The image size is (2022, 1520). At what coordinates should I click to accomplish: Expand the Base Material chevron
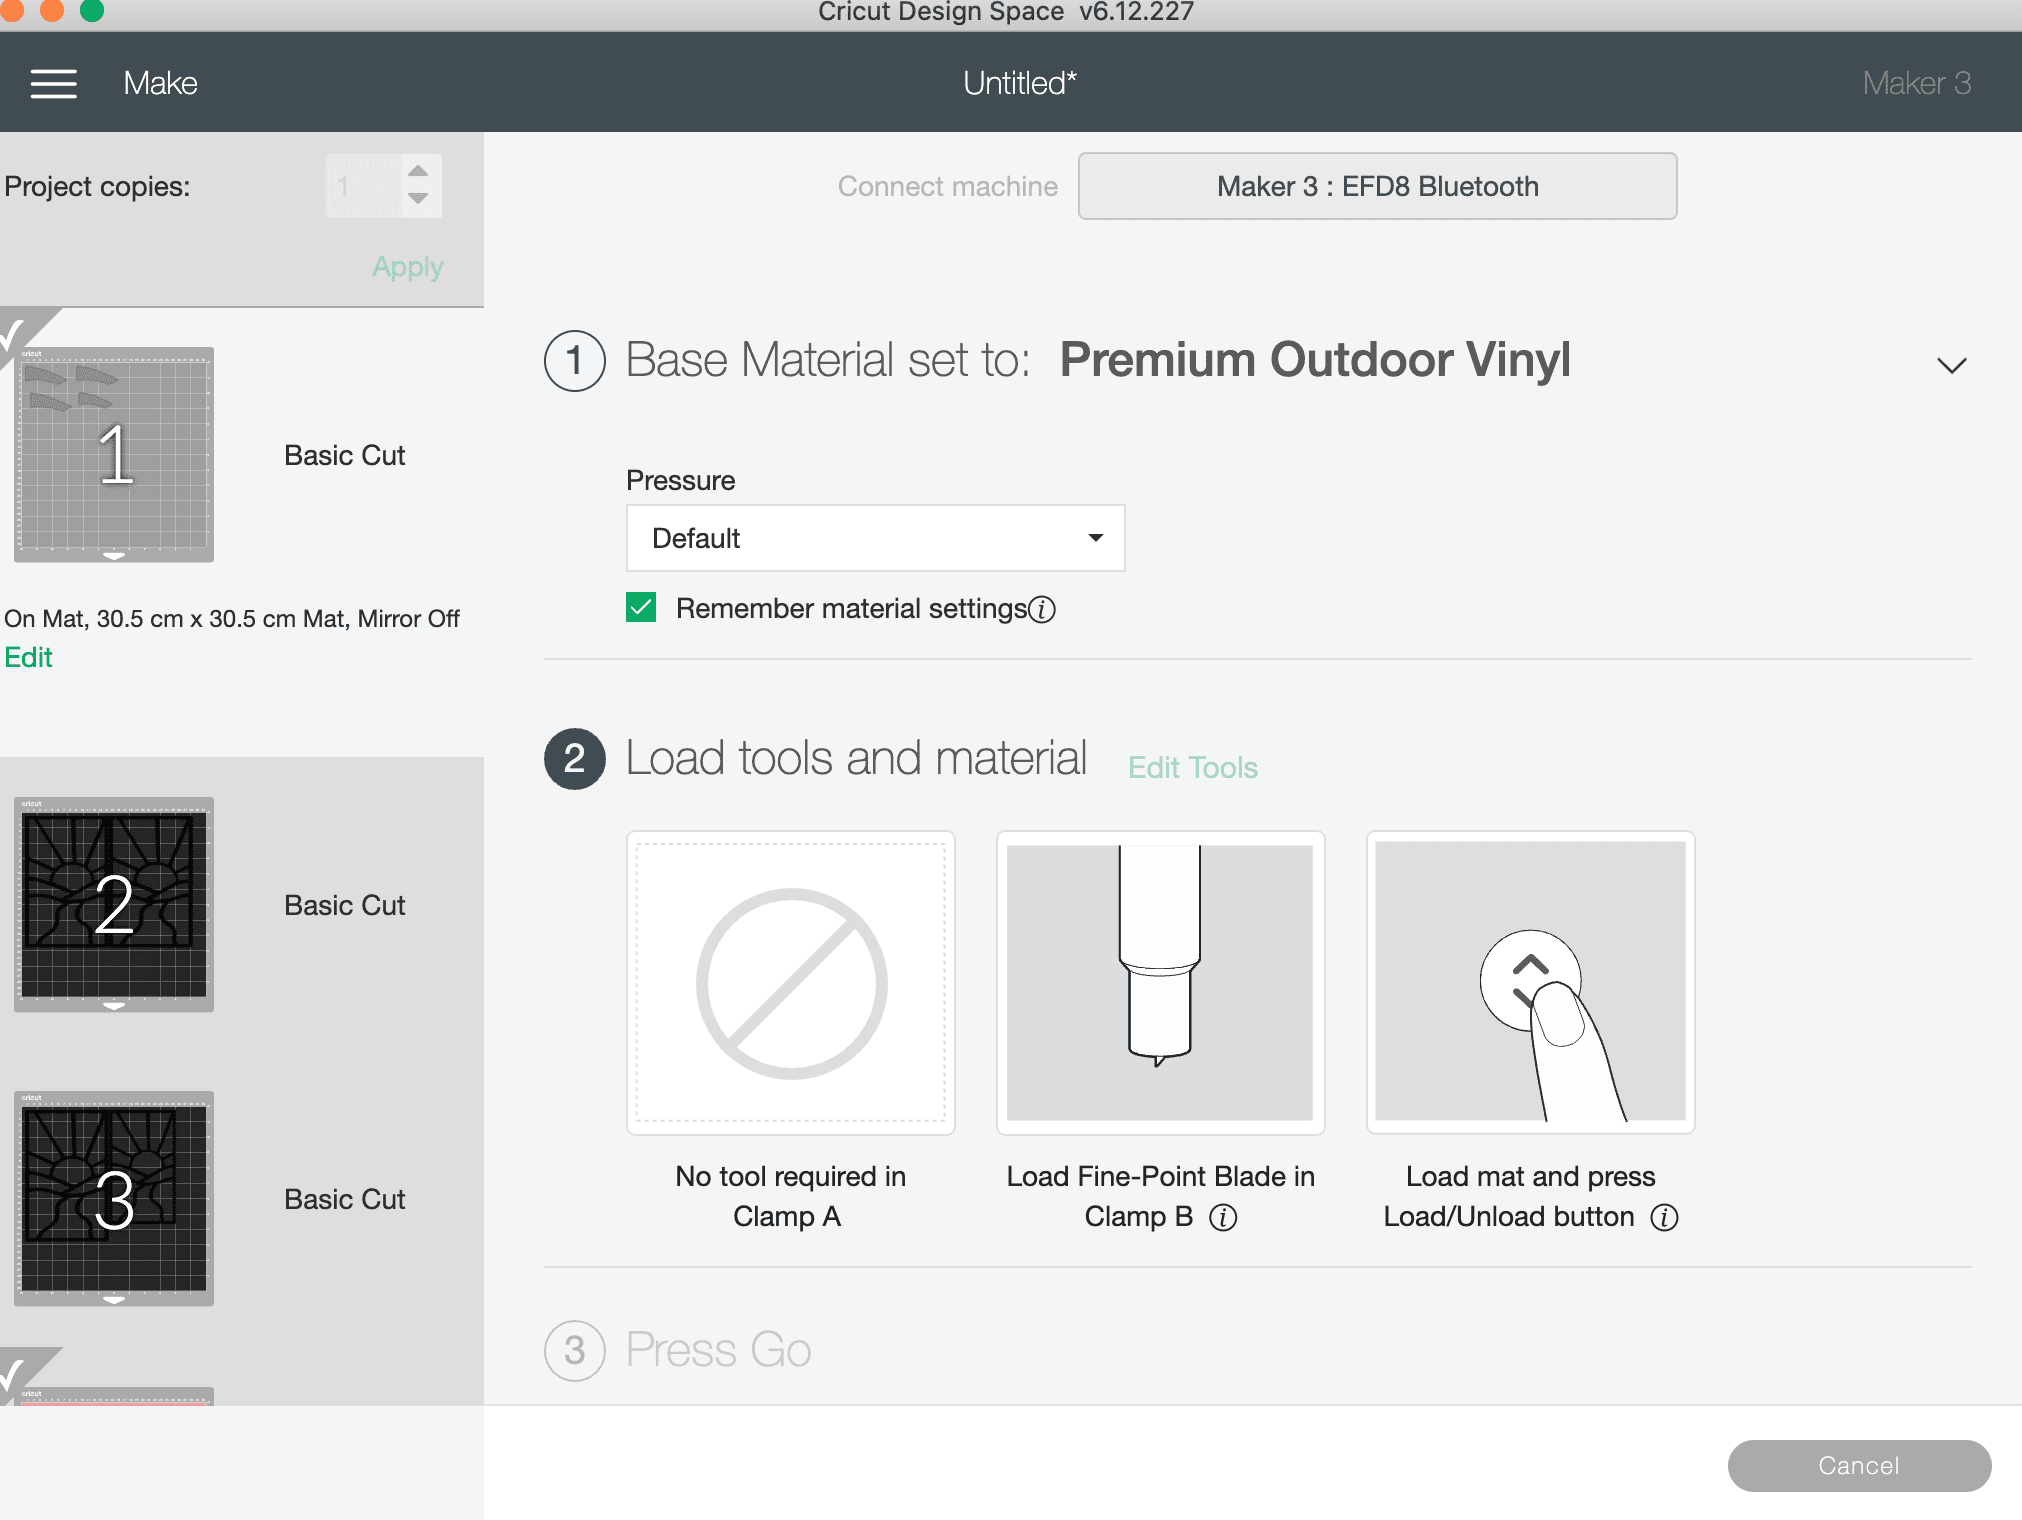tap(1951, 365)
